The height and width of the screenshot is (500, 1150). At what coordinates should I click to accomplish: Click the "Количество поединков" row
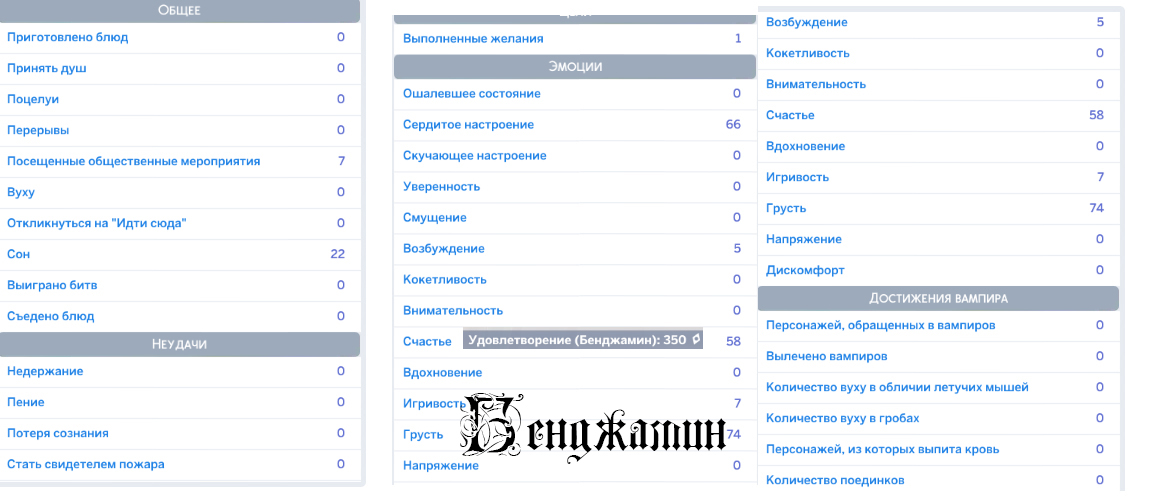(x=938, y=480)
